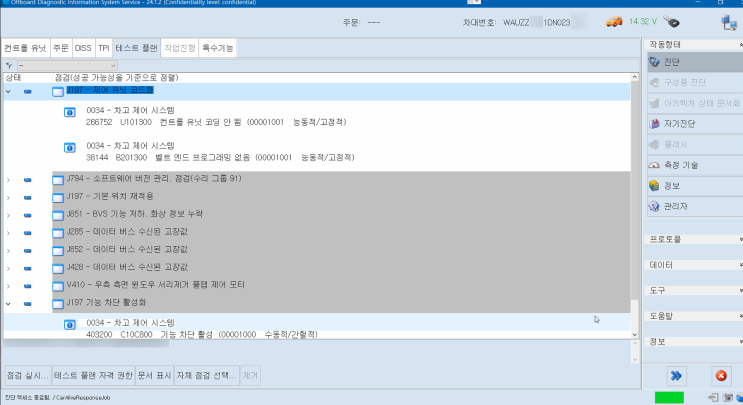Viewport: 743px width, 405px height.
Task: Click info icon for fault C10C800
Action: 70,325
